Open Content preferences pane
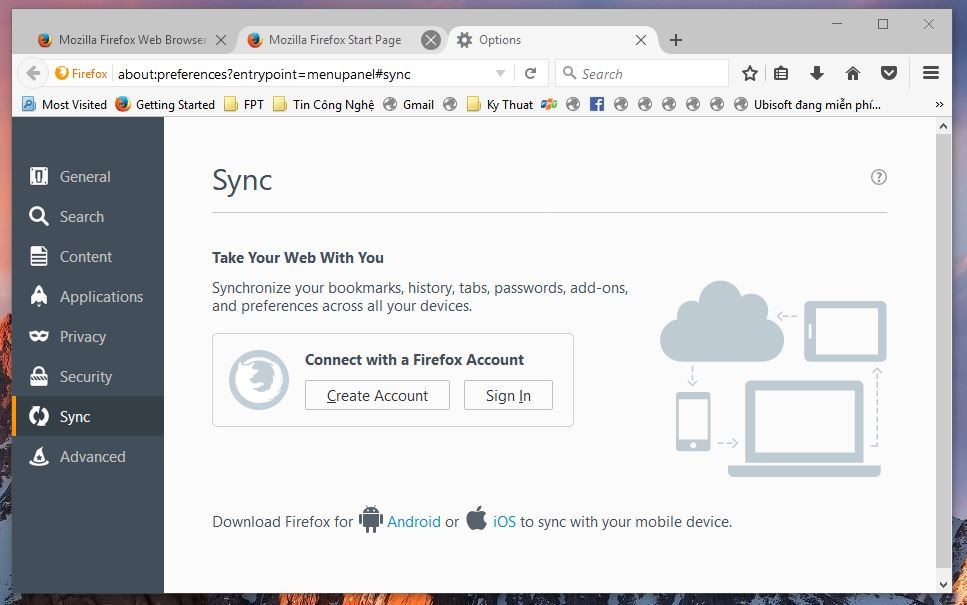The image size is (967, 605). coord(88,257)
